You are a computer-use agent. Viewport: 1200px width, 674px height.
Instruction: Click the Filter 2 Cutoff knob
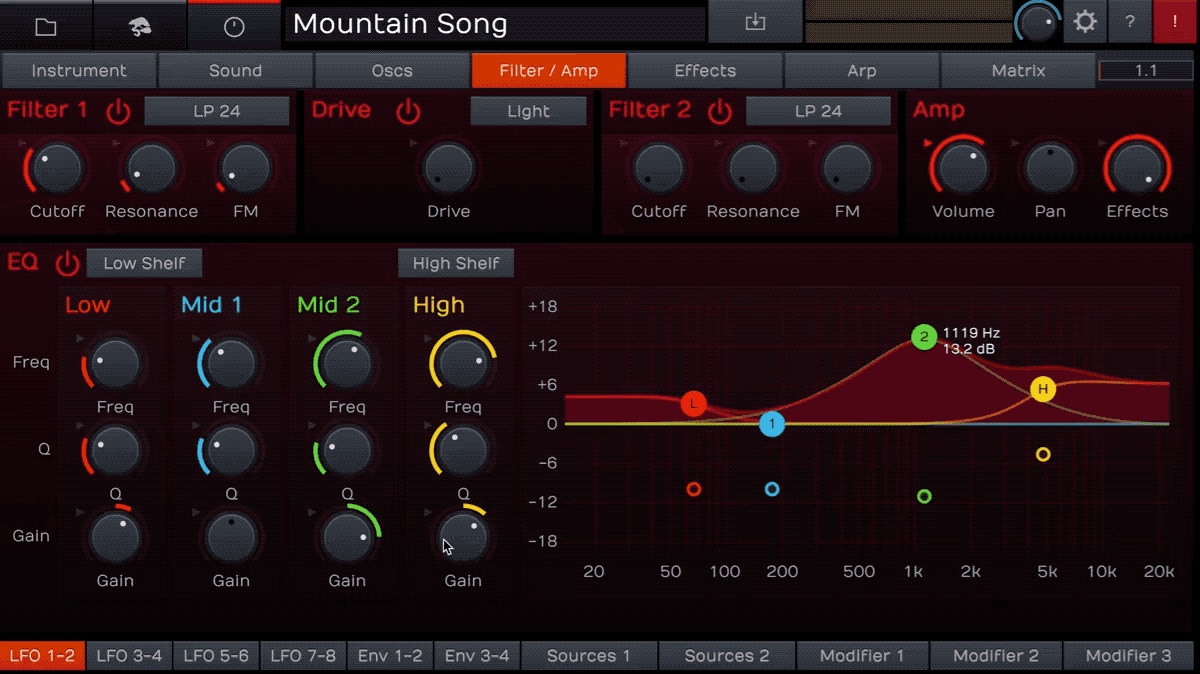tap(658, 168)
